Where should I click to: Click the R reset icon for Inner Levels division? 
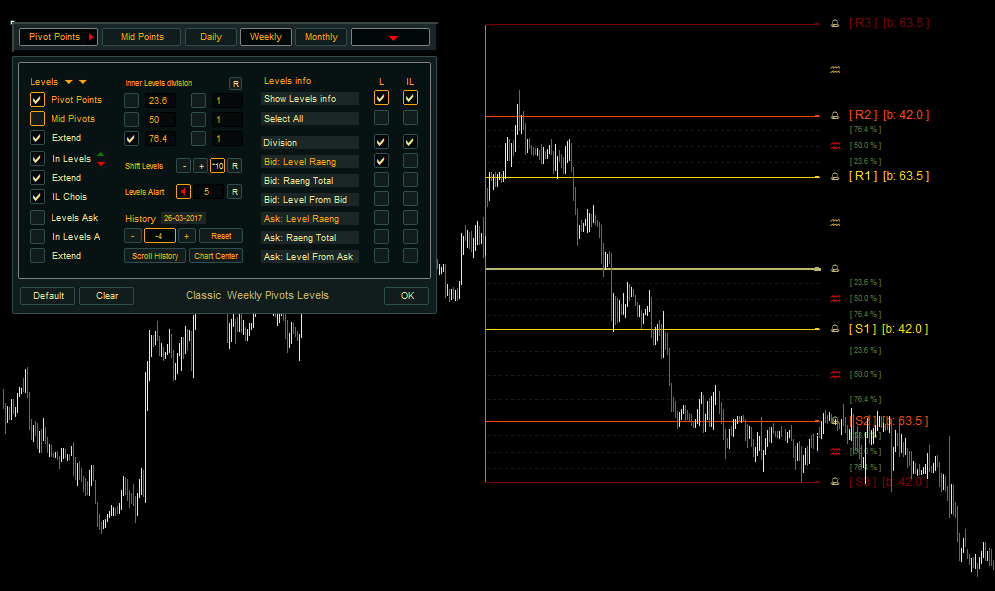point(235,83)
